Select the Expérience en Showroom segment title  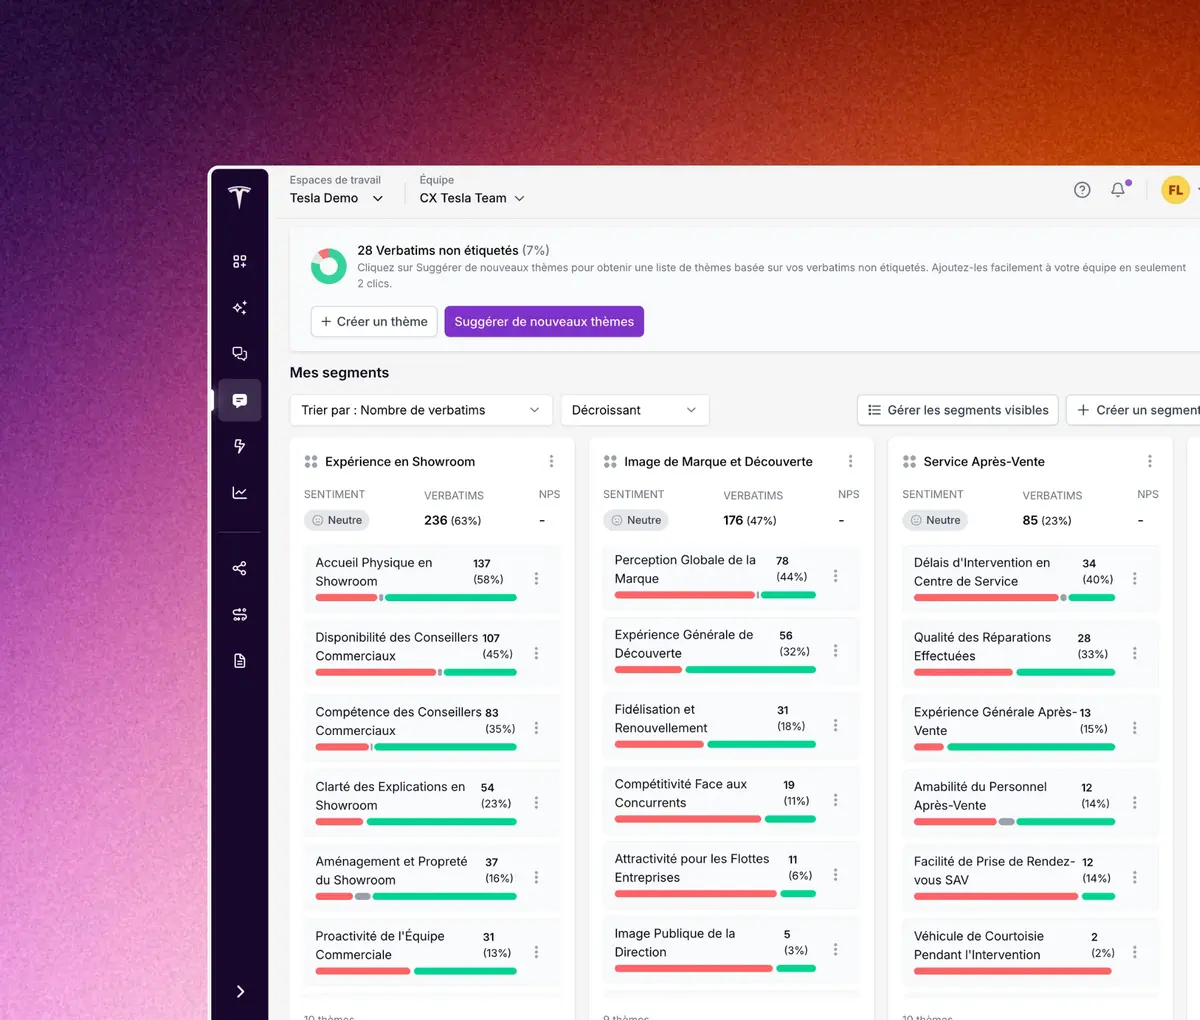coord(400,461)
